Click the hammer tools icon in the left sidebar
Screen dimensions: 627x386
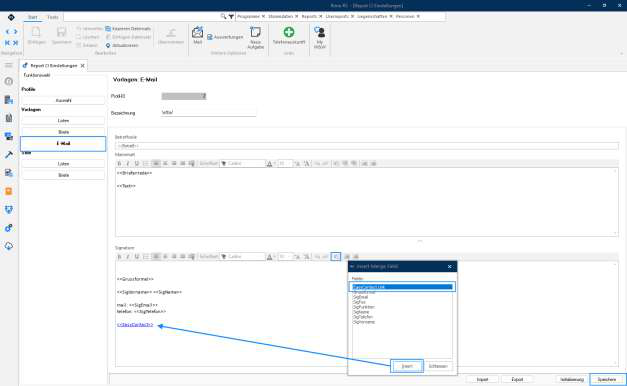pyautogui.click(x=9, y=155)
